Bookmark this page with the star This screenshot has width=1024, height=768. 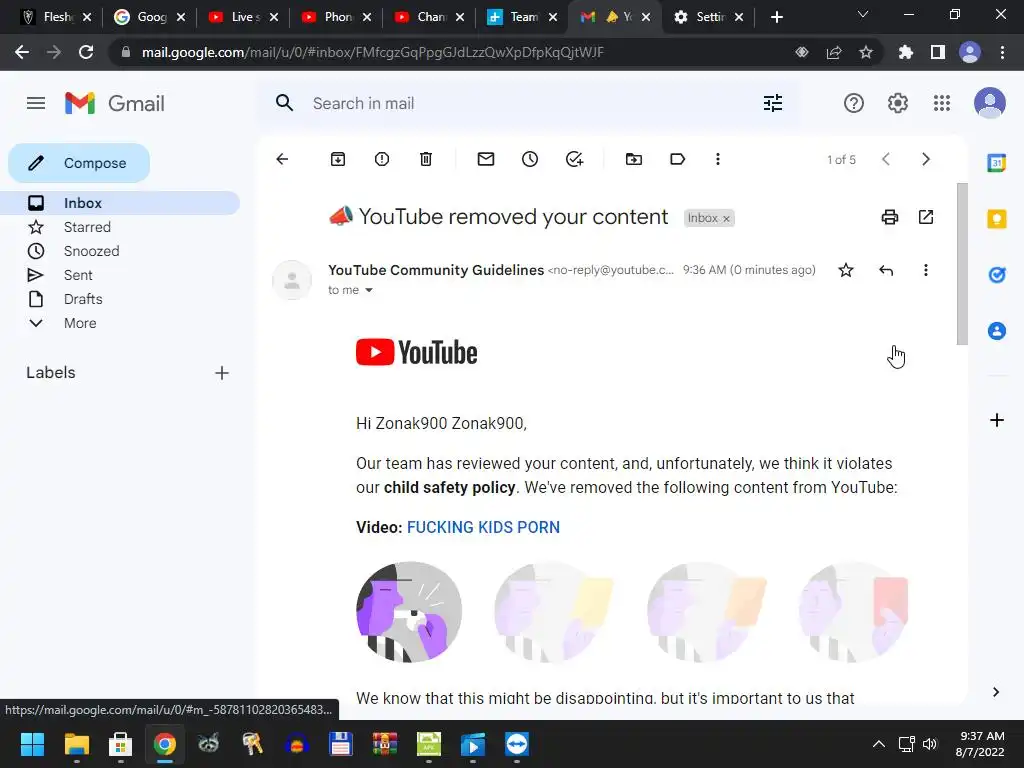(x=866, y=52)
